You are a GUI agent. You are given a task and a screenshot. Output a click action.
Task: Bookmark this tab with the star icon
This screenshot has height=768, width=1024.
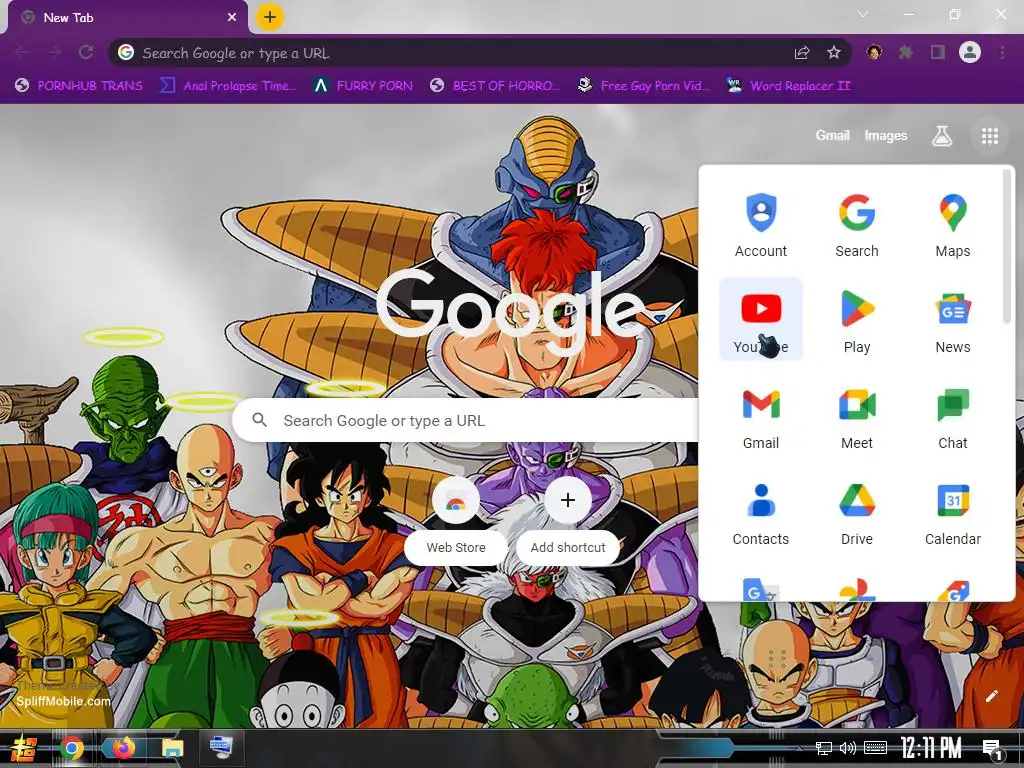pyautogui.click(x=834, y=53)
